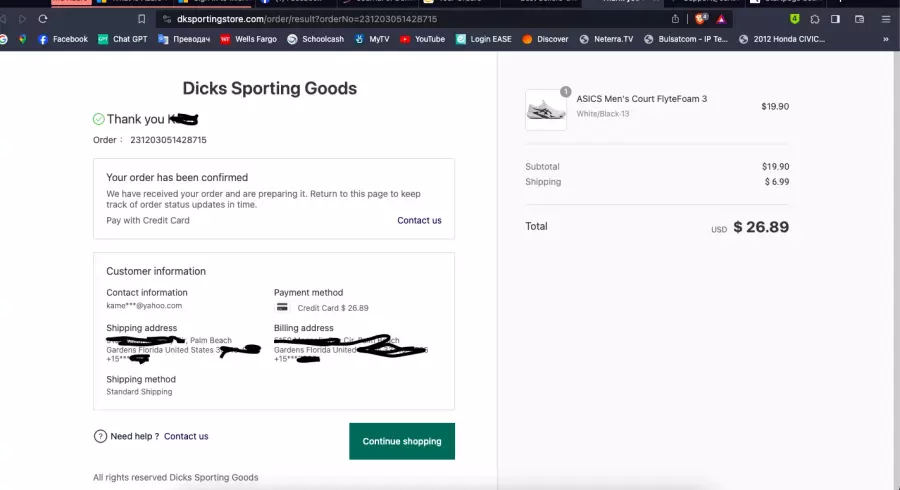Click the credit card icon under Payment method

pyautogui.click(x=282, y=308)
